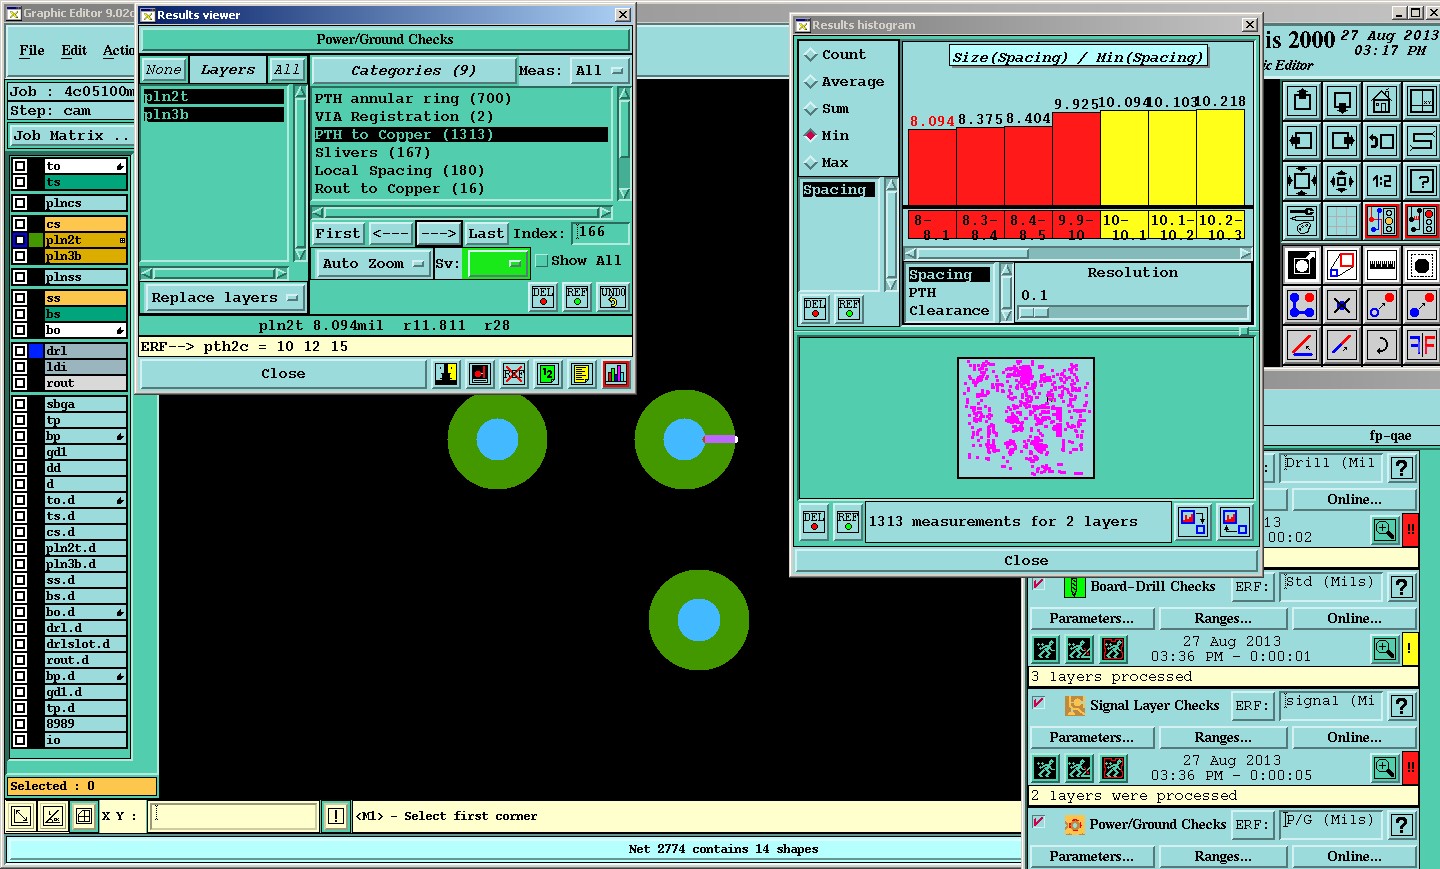The height and width of the screenshot is (869, 1440).
Task: Click the next ---> arrow button
Action: [439, 234]
